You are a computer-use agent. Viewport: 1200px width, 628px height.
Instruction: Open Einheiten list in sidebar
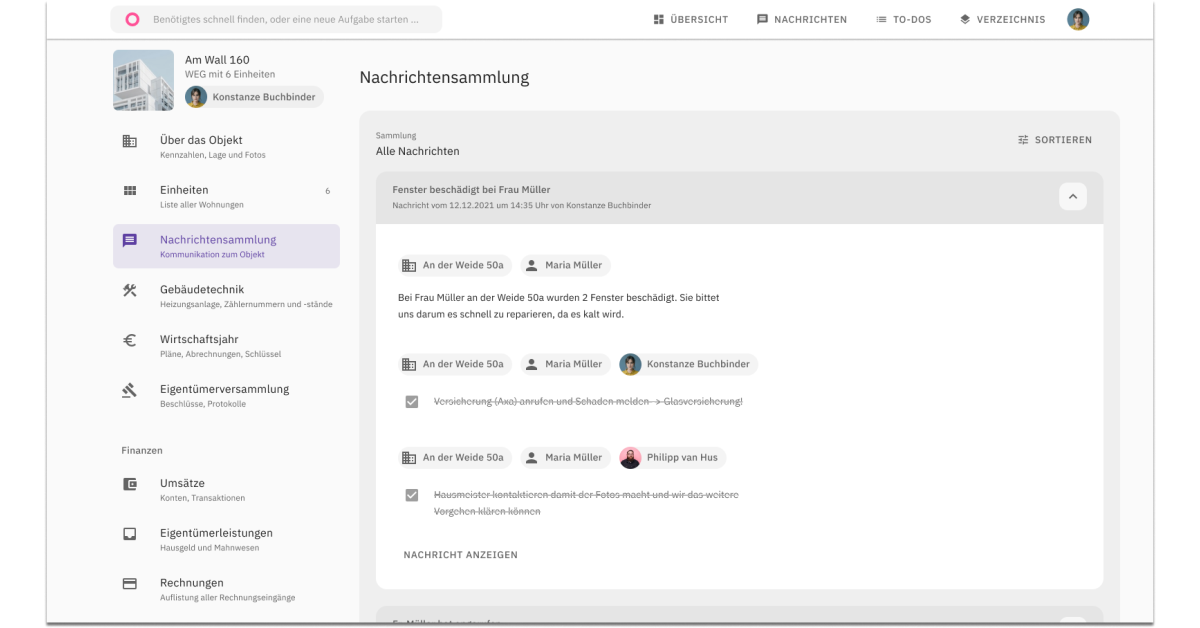click(x=226, y=196)
